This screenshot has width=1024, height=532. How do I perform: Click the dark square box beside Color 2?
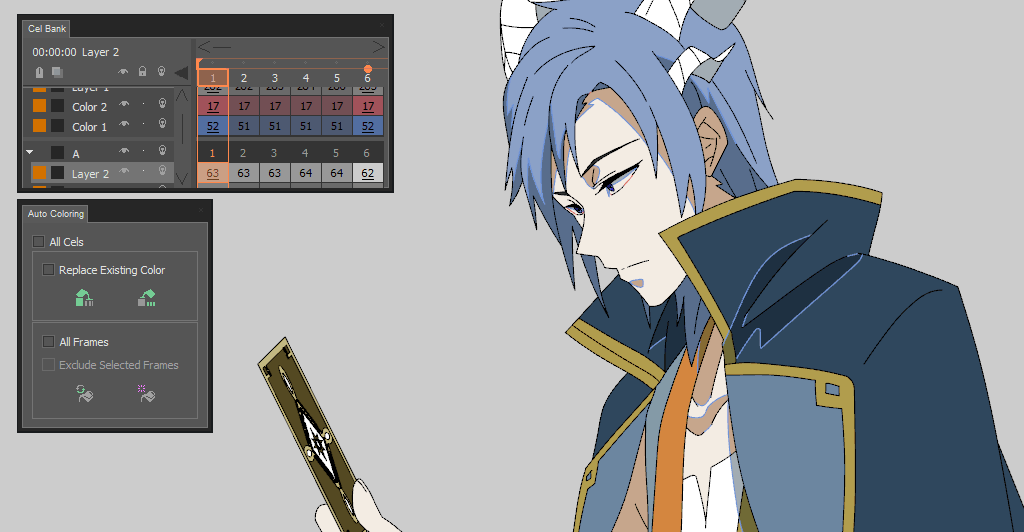57,106
